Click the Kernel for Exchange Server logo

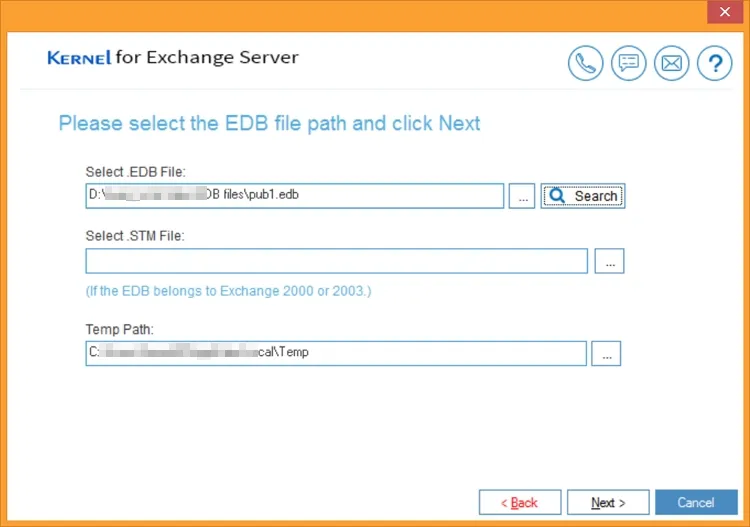point(173,57)
